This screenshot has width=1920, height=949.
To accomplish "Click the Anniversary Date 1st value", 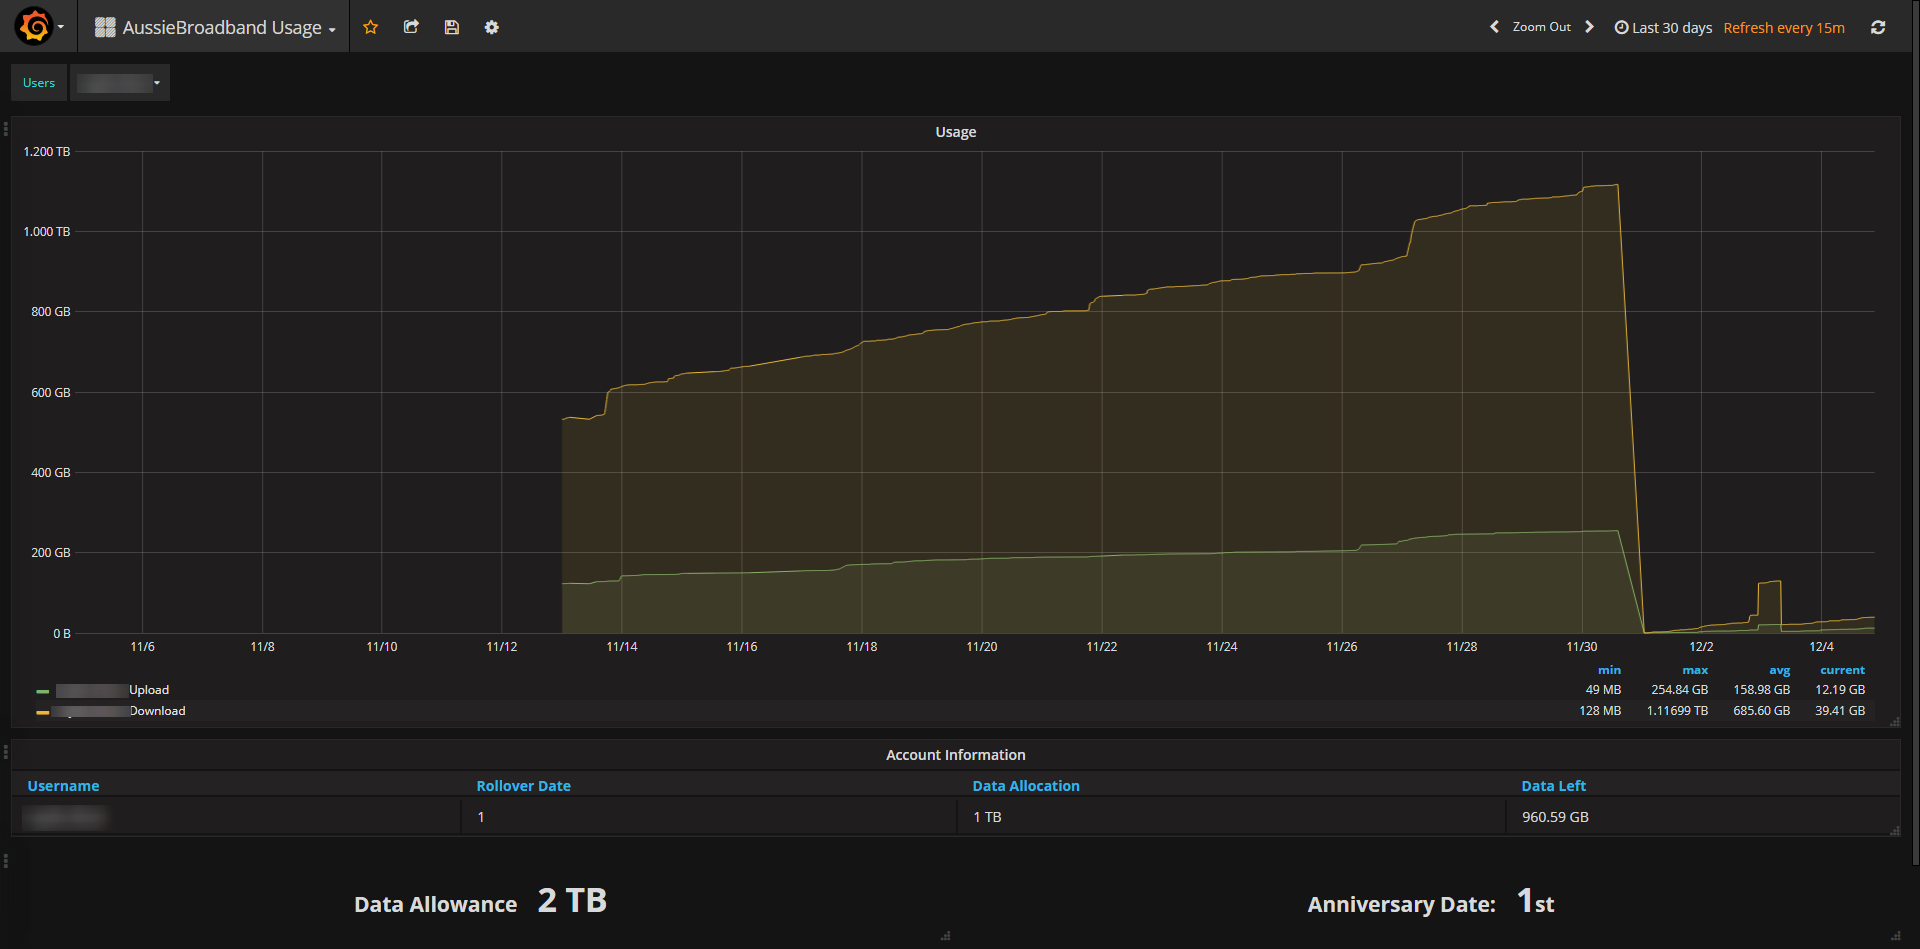I will click(1535, 901).
